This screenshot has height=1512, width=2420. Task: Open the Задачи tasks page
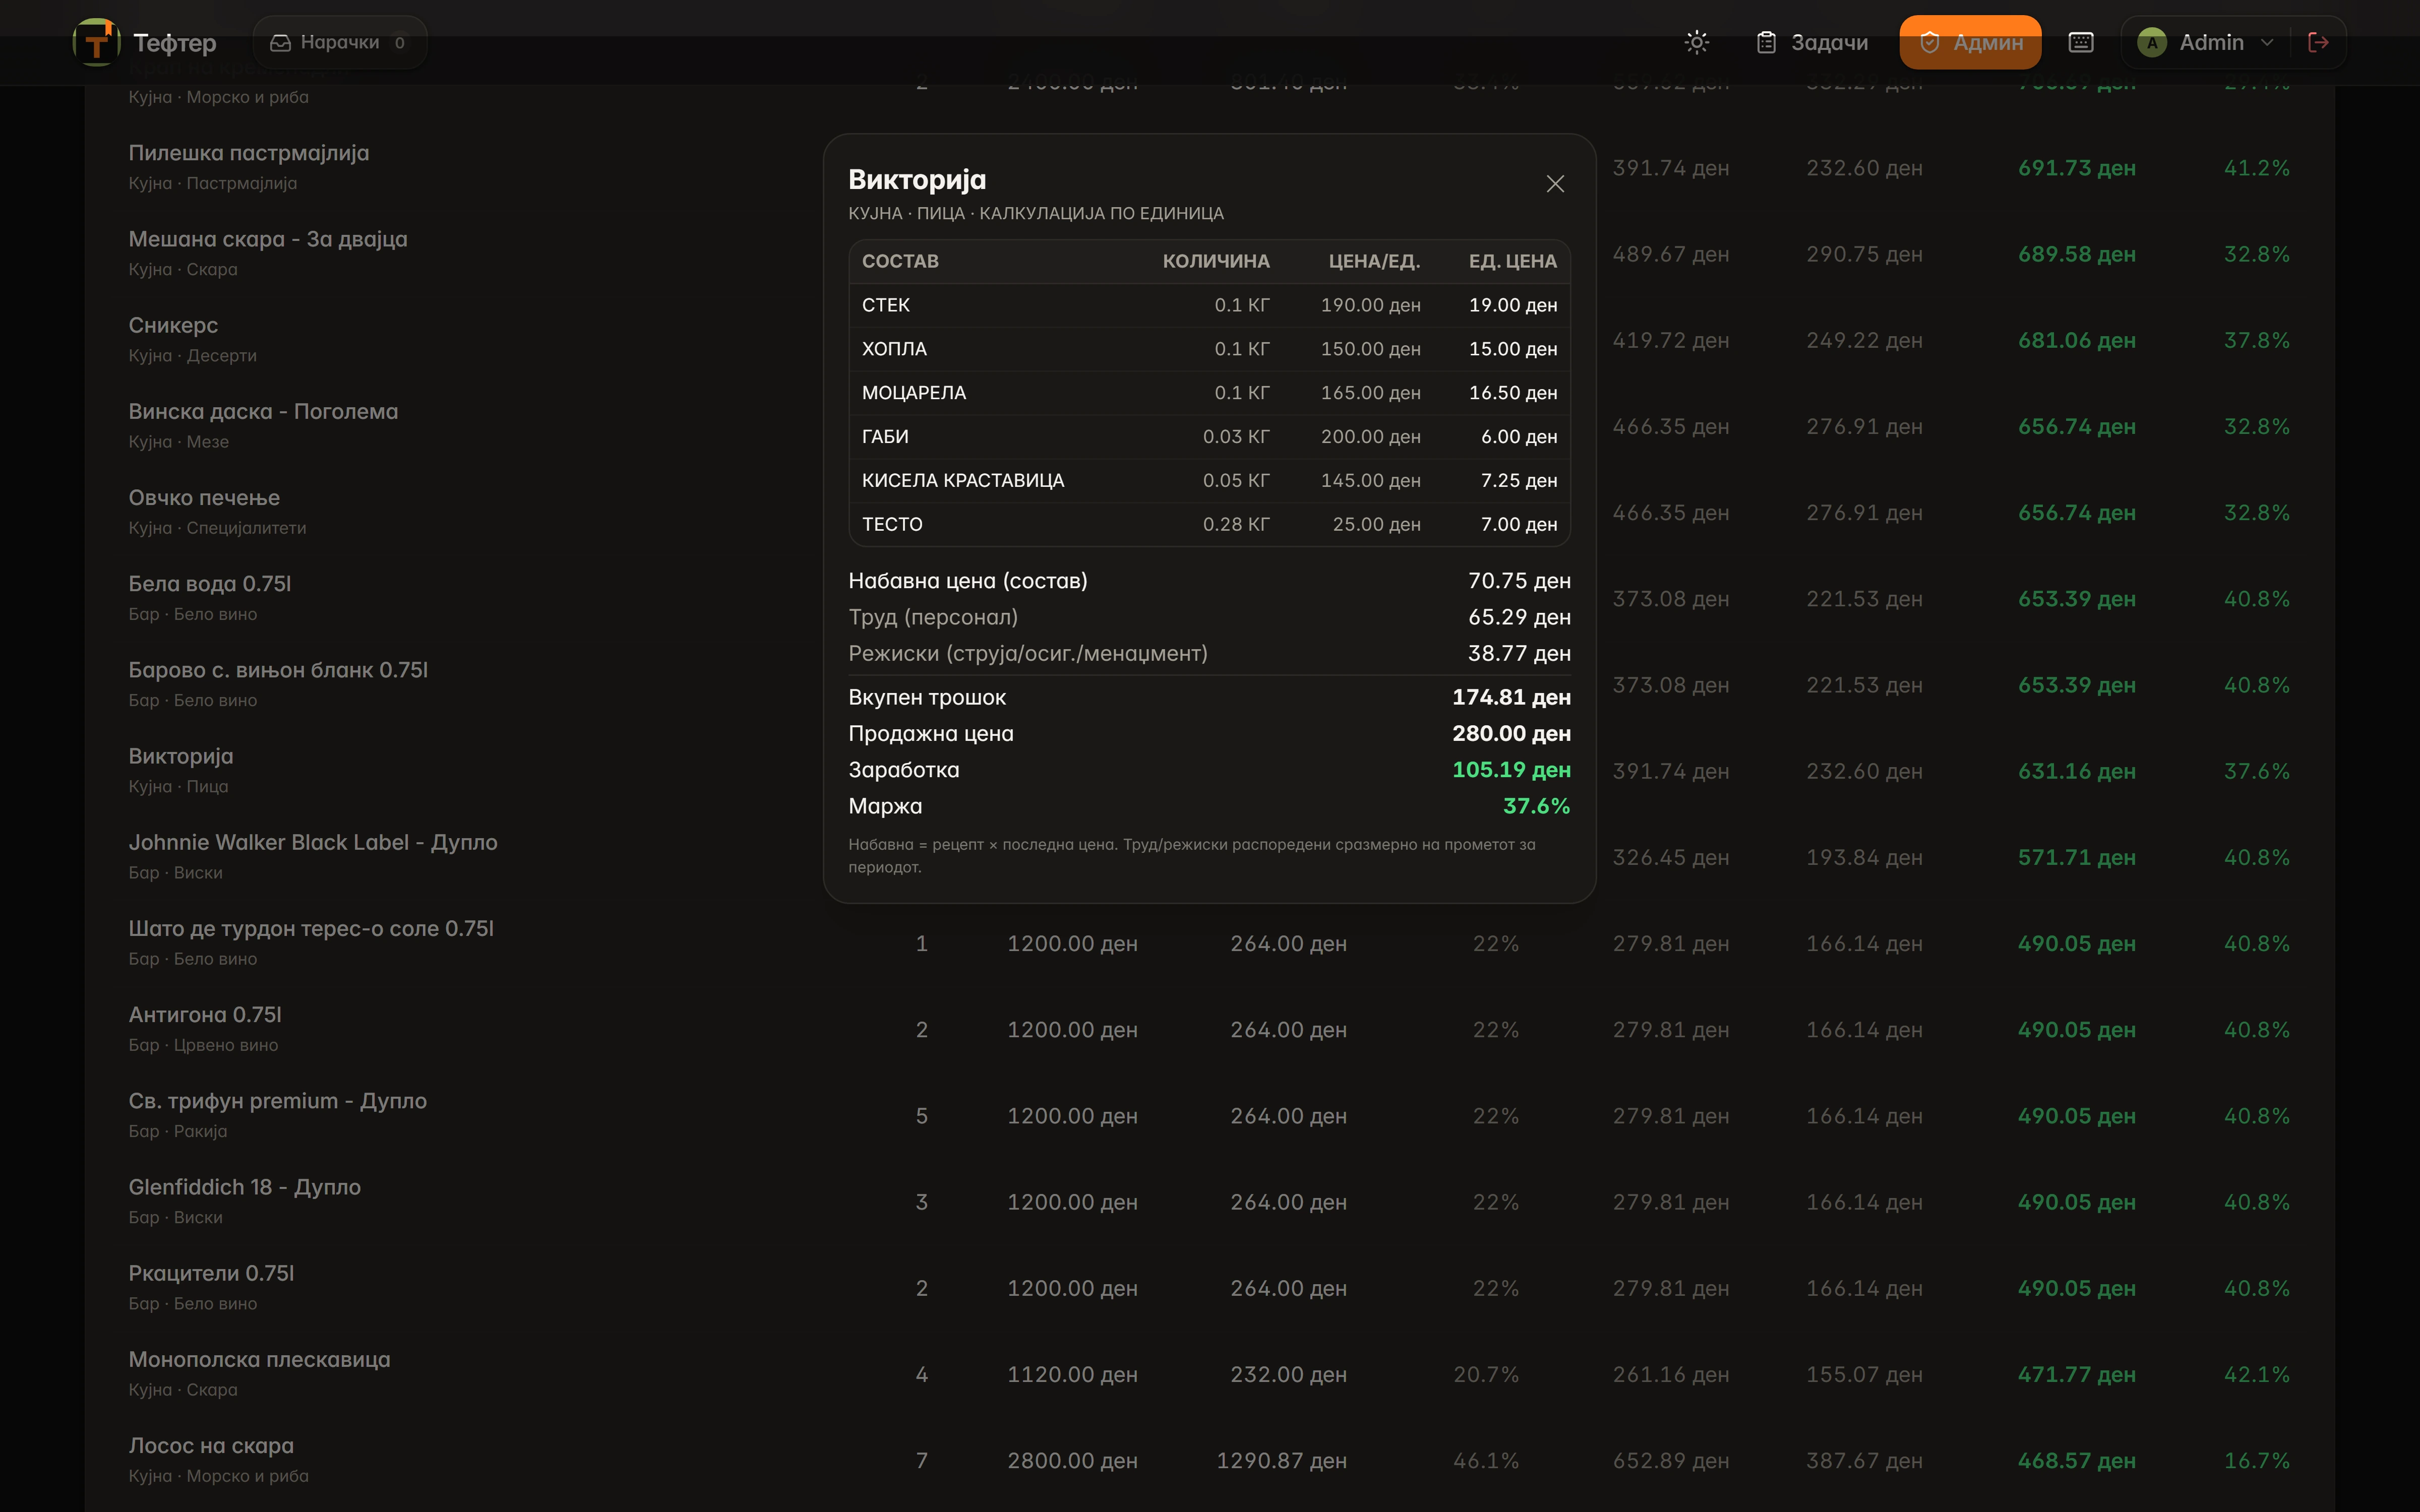click(1812, 42)
